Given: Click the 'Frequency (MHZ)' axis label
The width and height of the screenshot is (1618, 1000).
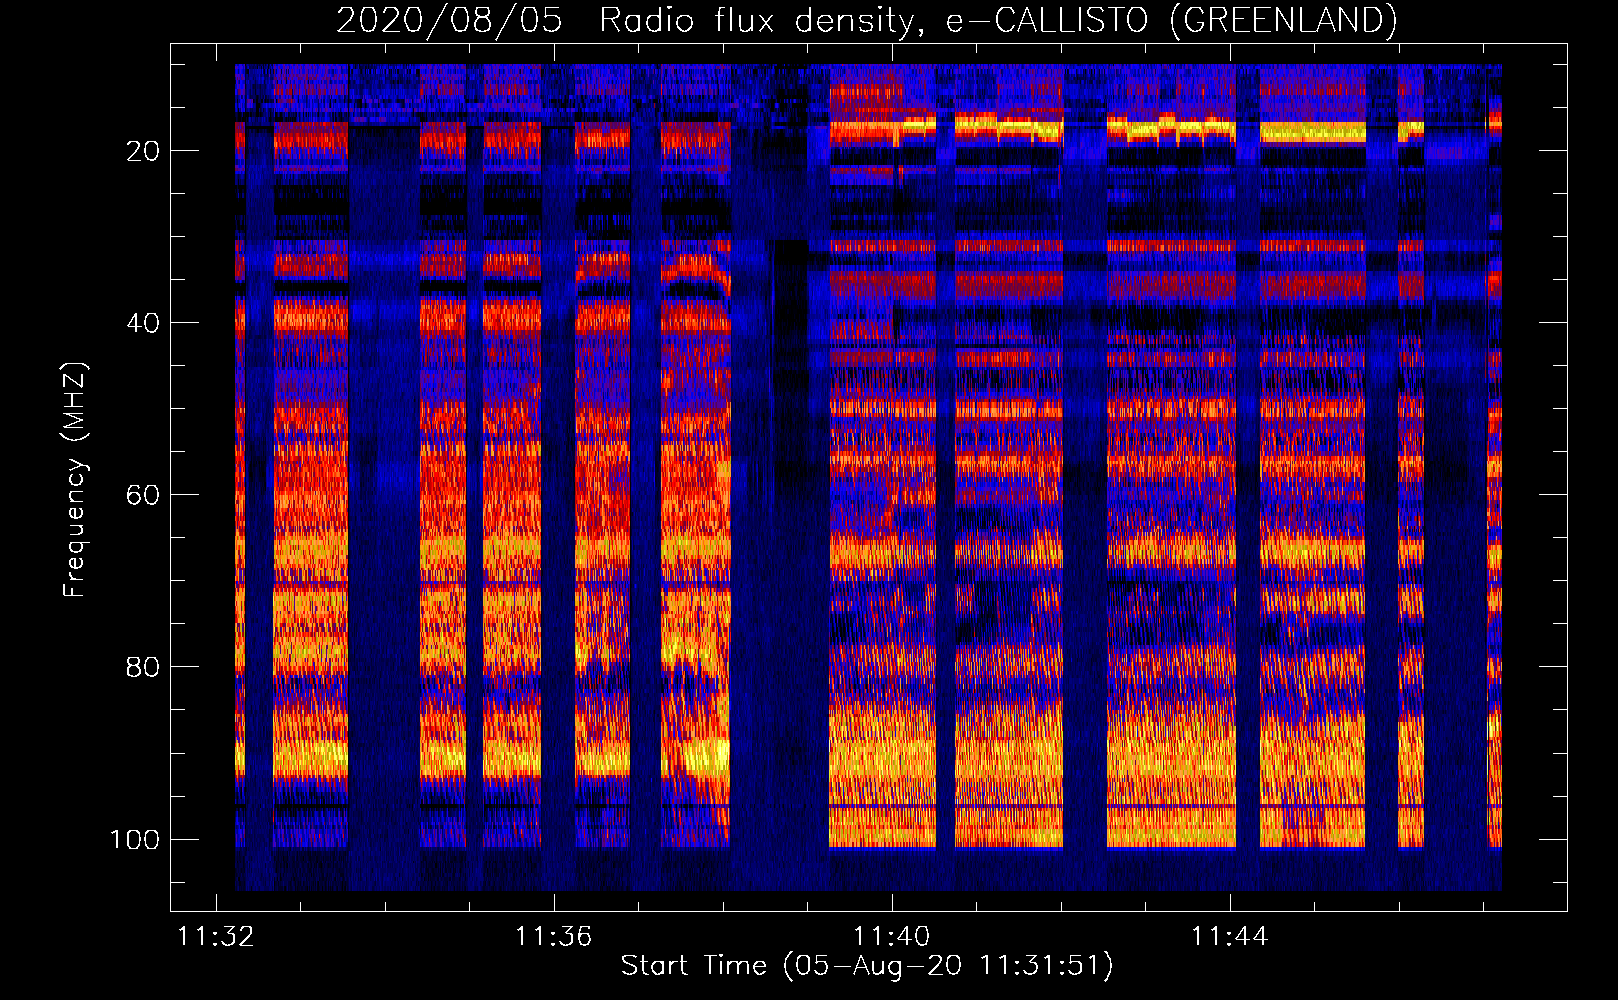Looking at the screenshot, I should (x=75, y=480).
